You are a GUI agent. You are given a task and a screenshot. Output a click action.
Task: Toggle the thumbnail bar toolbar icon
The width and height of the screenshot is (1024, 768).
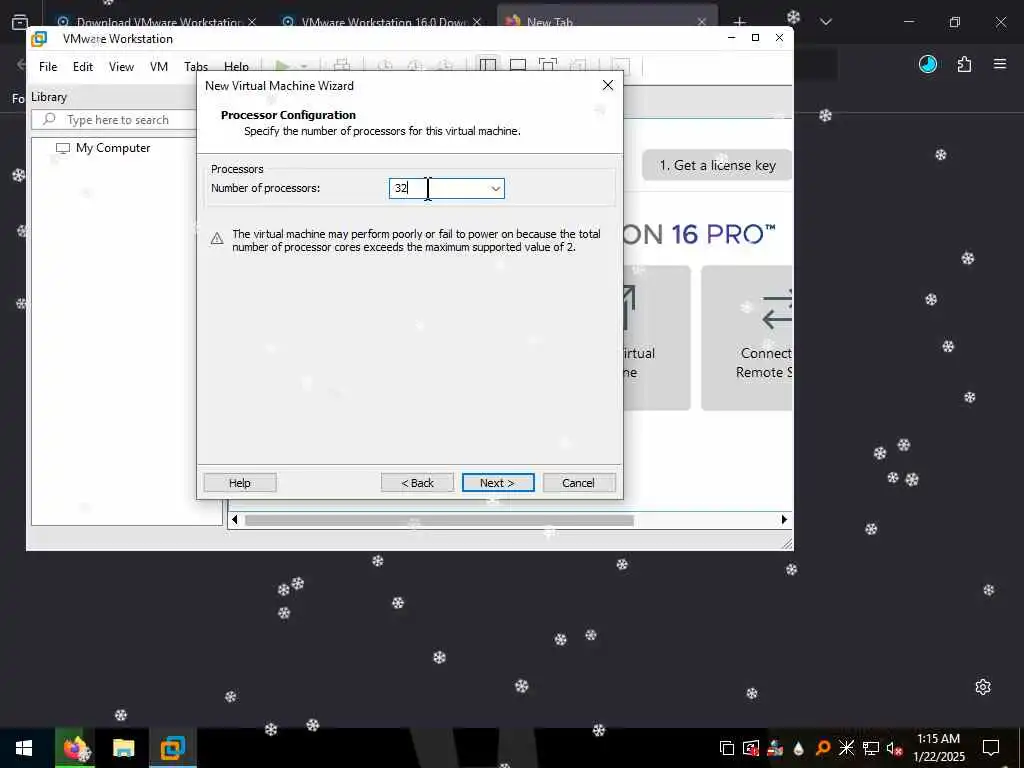518,65
